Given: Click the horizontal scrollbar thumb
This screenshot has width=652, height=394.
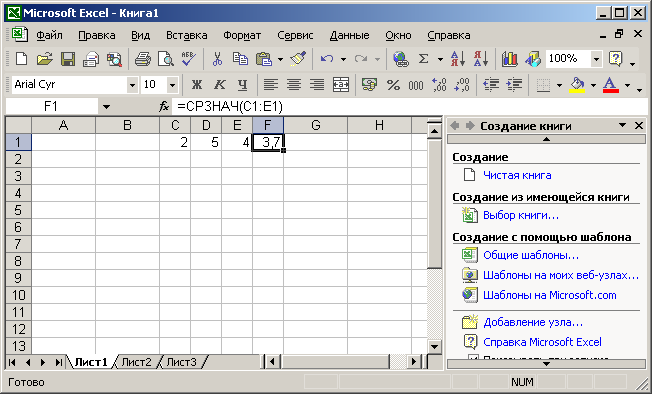Looking at the screenshot, I should pos(335,362).
